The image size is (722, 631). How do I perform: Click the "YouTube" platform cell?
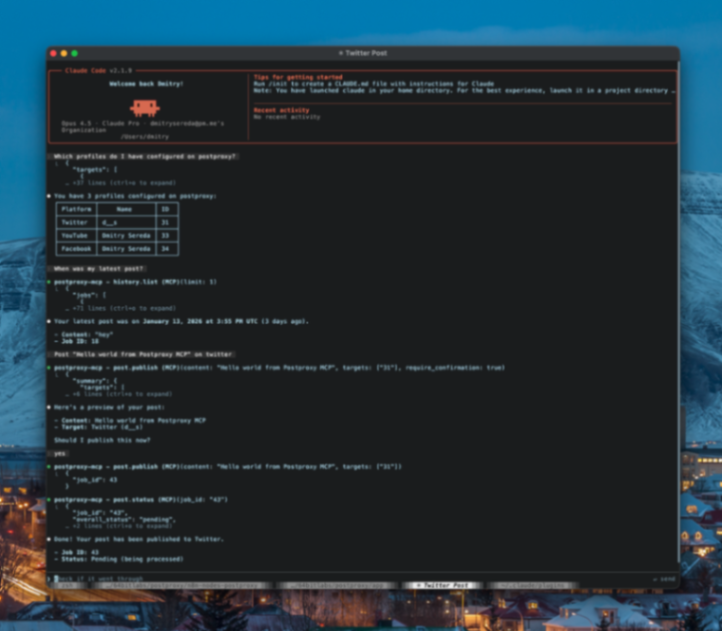click(x=75, y=235)
